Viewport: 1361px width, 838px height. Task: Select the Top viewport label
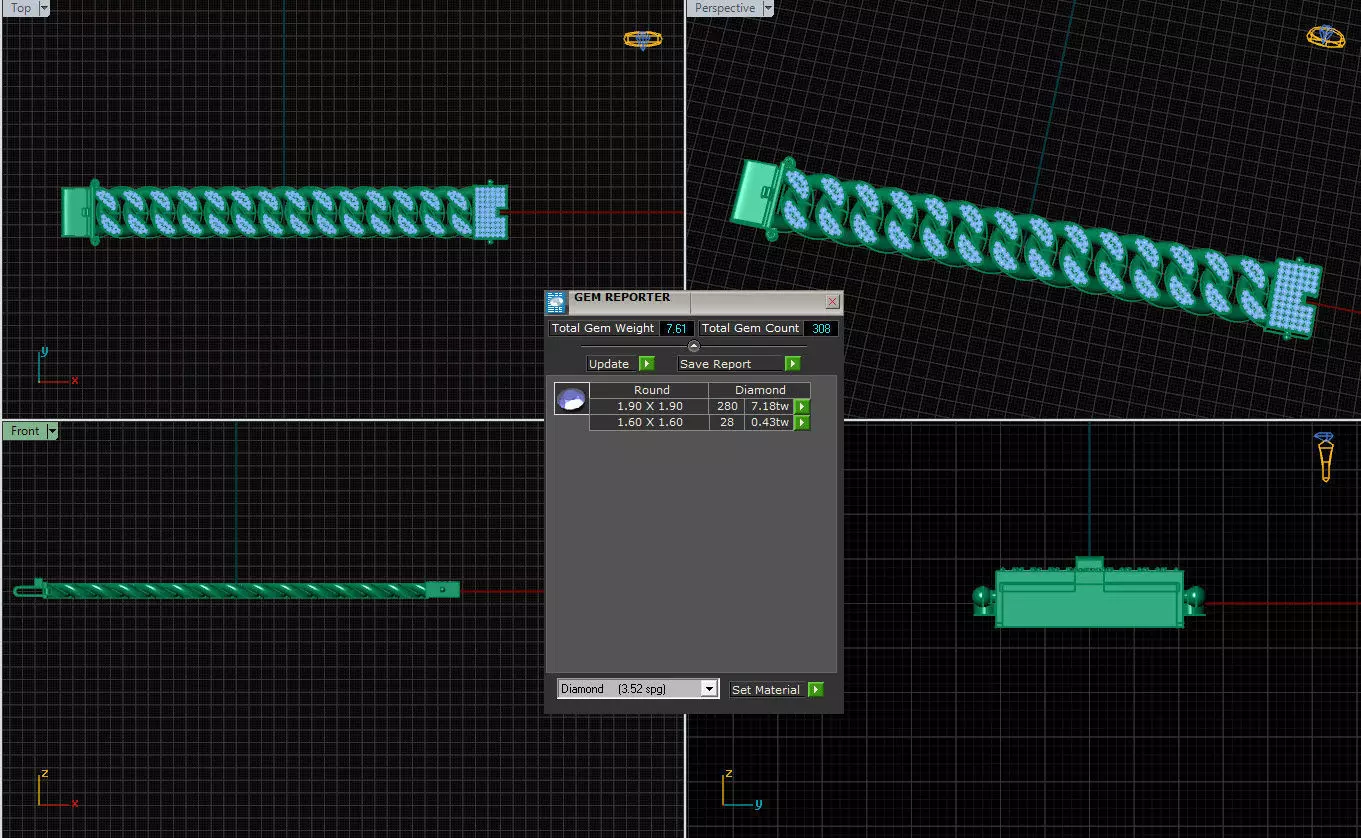point(21,8)
